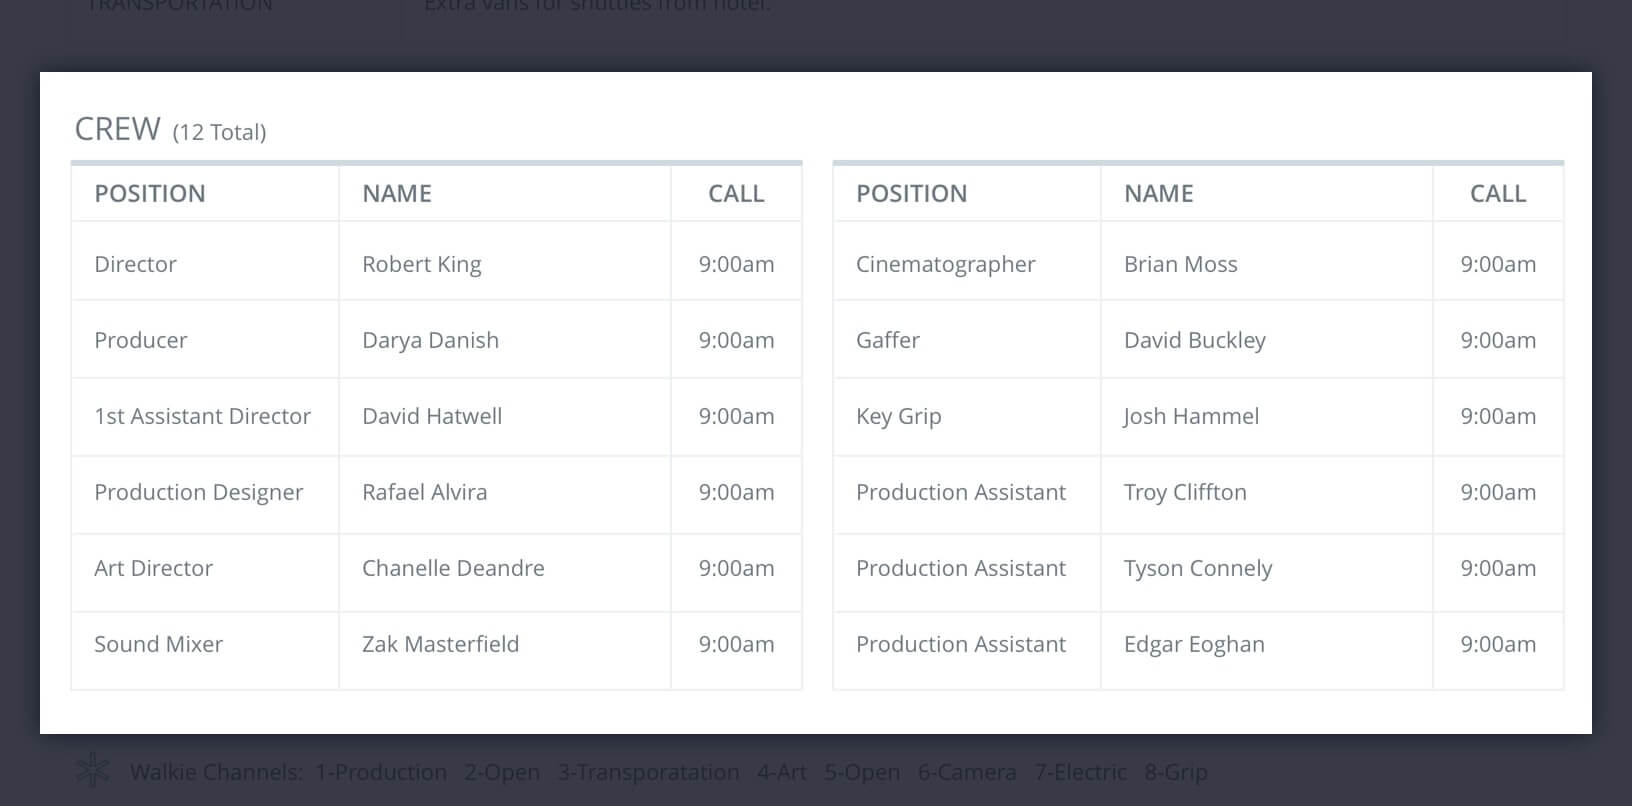The image size is (1632, 806).
Task: Click Tyson Connely's 9:00am call time
Action: (1497, 568)
